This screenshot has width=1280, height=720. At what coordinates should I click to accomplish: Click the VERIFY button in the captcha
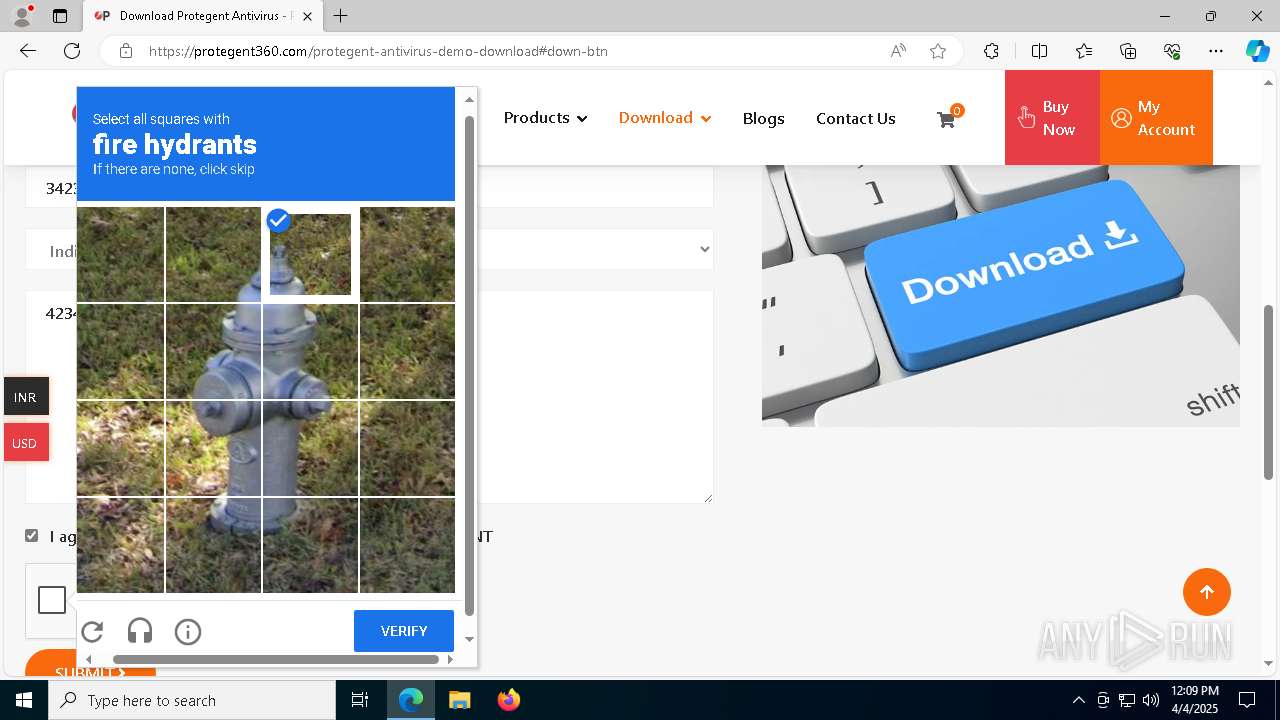pos(404,631)
